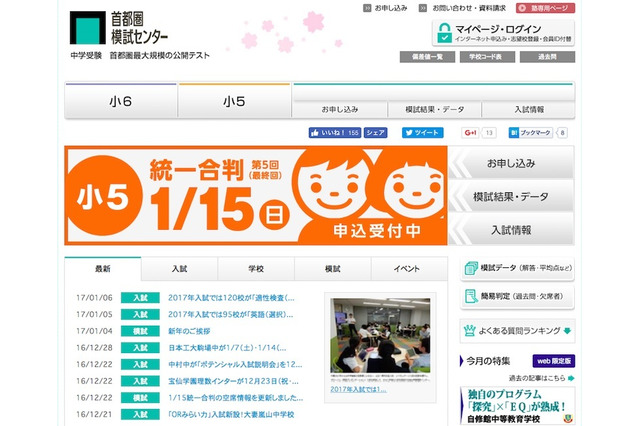This screenshot has width=640, height=426.
Task: Click the 入試 tag on 16/12/28 row
Action: point(140,348)
